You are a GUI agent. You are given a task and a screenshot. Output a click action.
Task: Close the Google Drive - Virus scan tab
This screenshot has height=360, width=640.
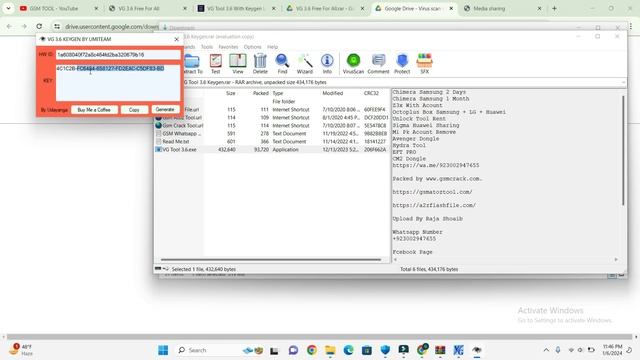point(451,8)
